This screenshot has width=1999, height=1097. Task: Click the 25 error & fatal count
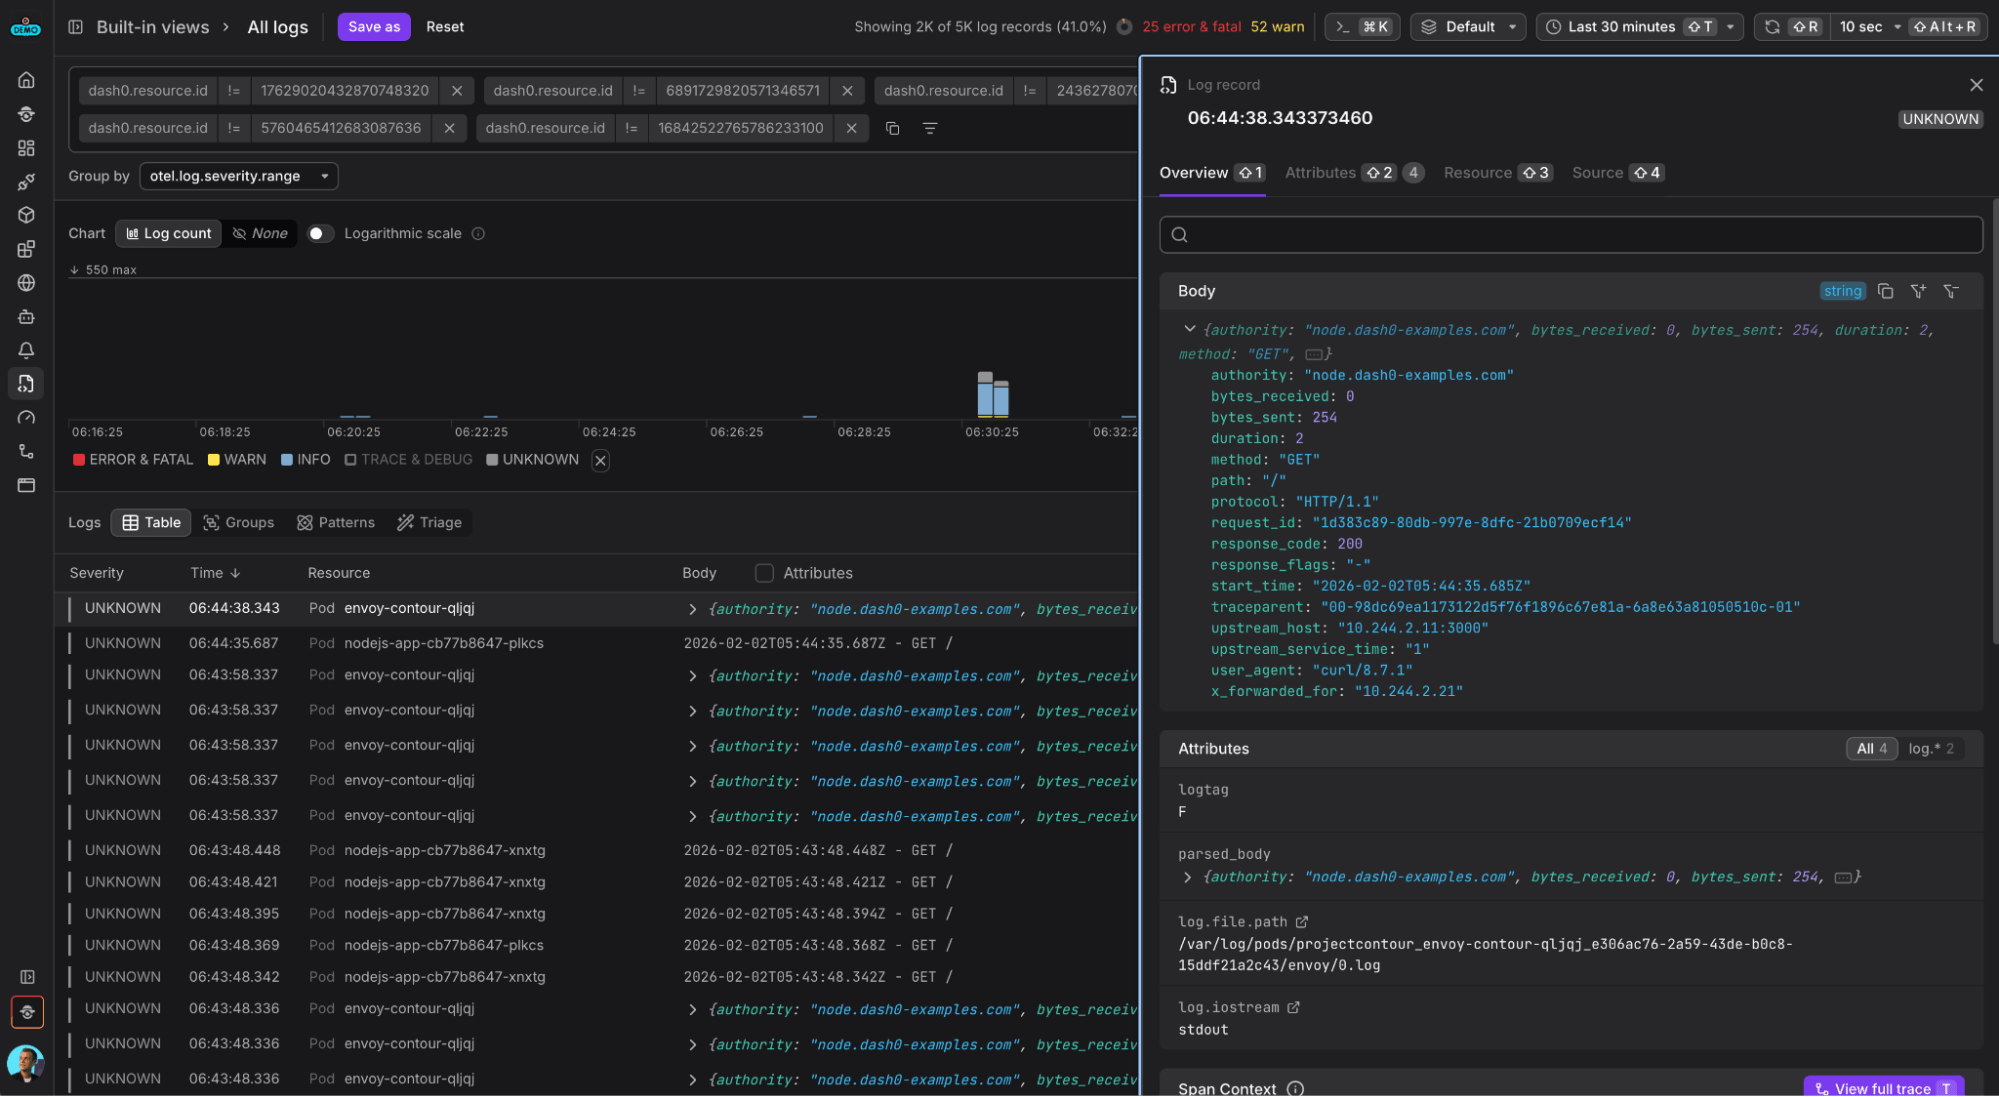click(x=1191, y=27)
